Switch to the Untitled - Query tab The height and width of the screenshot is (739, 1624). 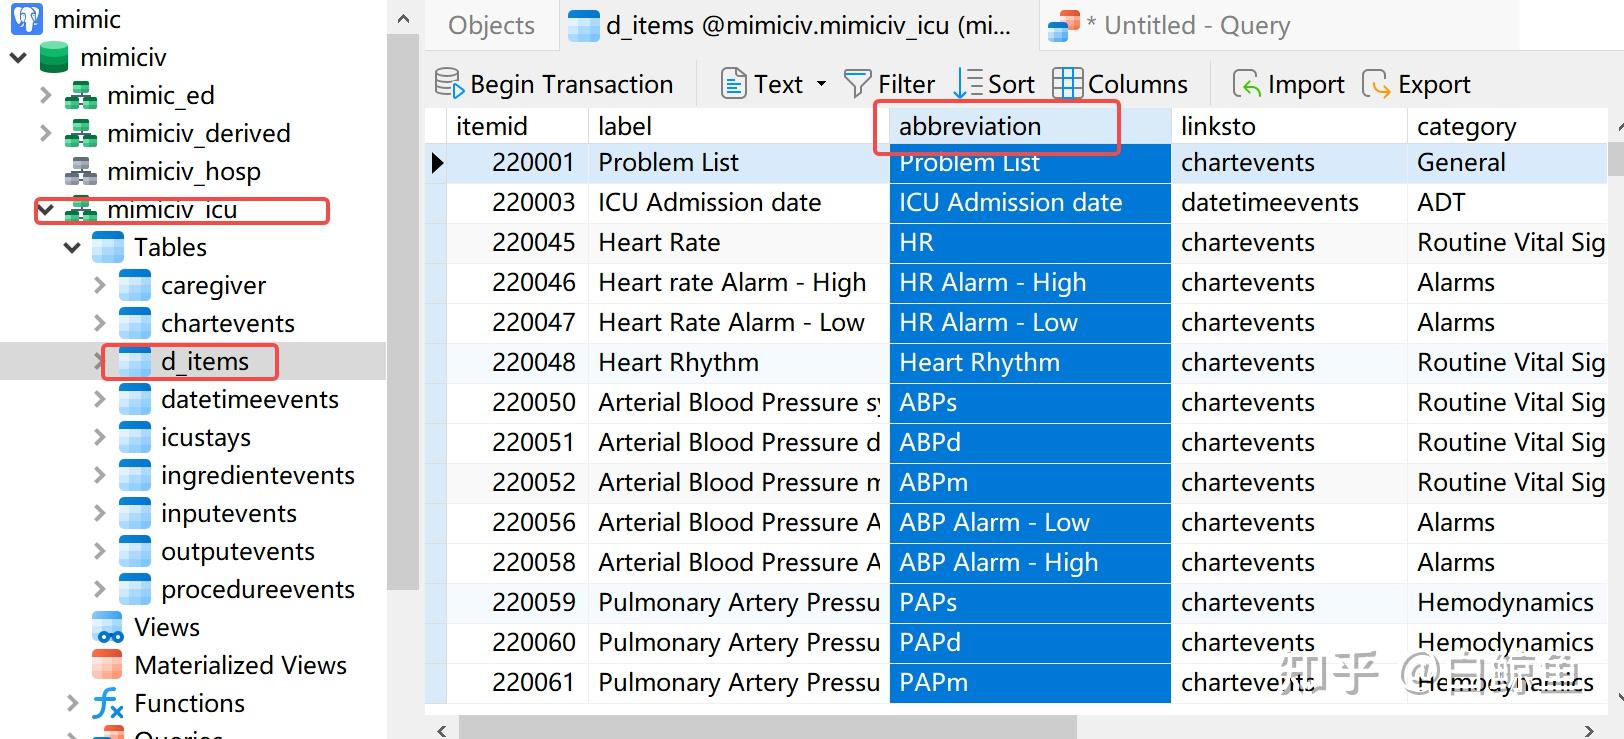coord(1196,25)
